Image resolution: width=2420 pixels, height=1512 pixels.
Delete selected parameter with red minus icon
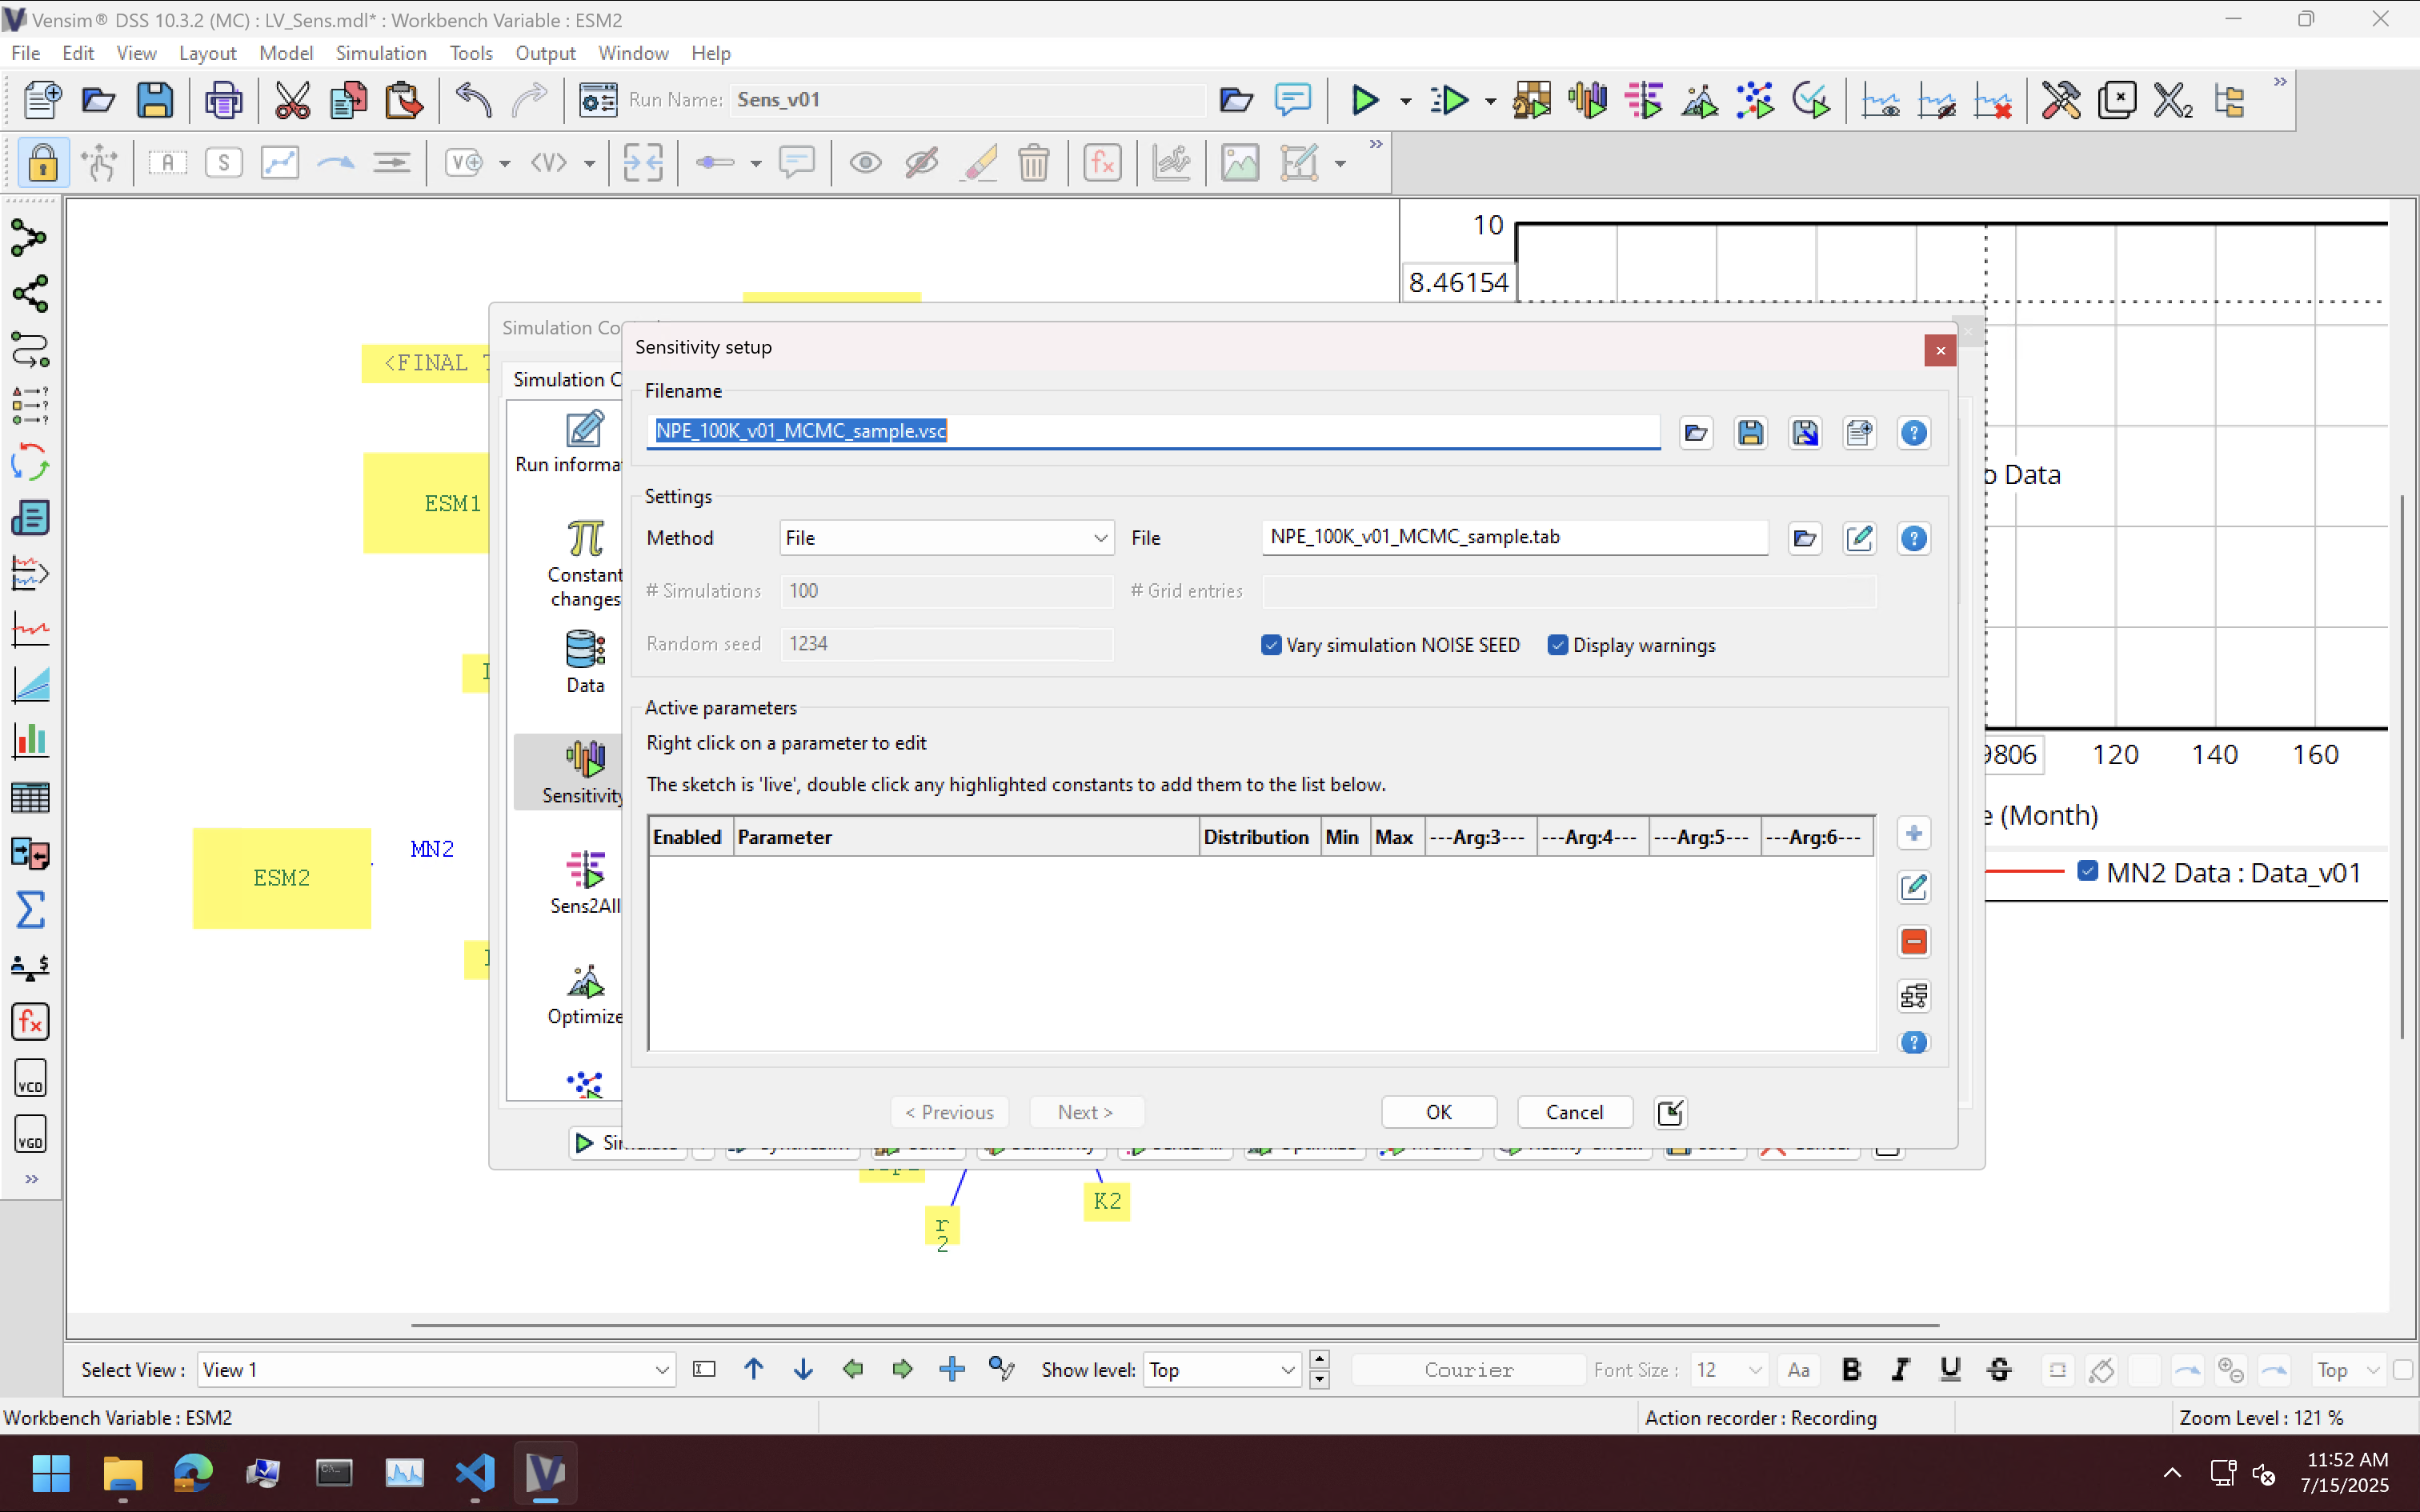pyautogui.click(x=1913, y=941)
